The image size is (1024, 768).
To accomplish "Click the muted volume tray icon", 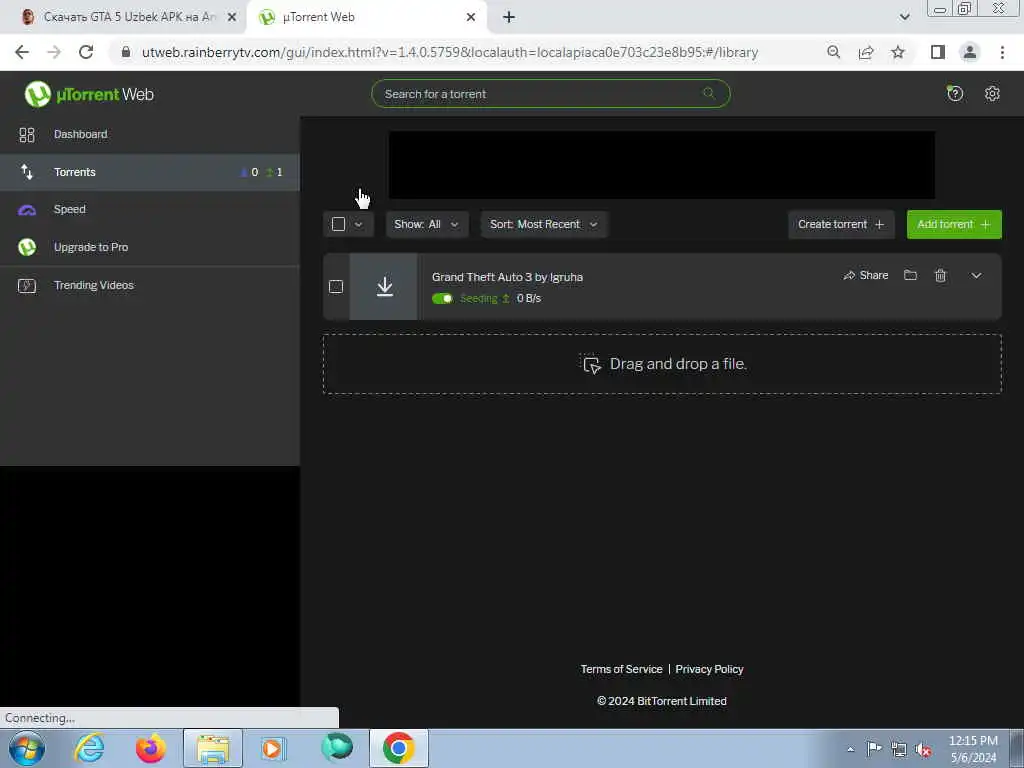I will pos(922,749).
